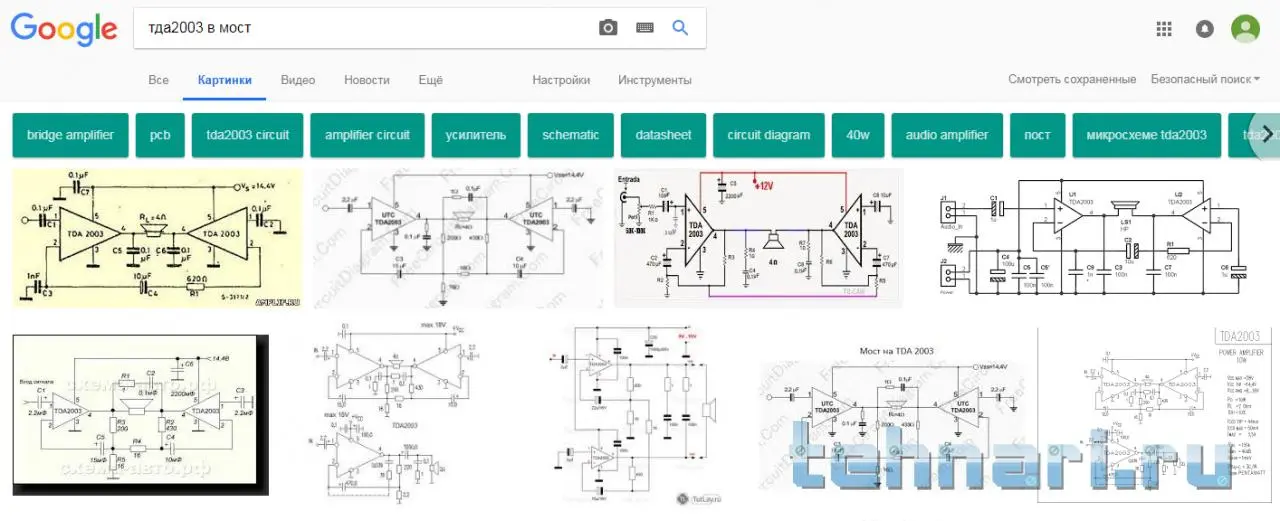
Task: Select the bridge amplifier chip
Action: click(70, 135)
